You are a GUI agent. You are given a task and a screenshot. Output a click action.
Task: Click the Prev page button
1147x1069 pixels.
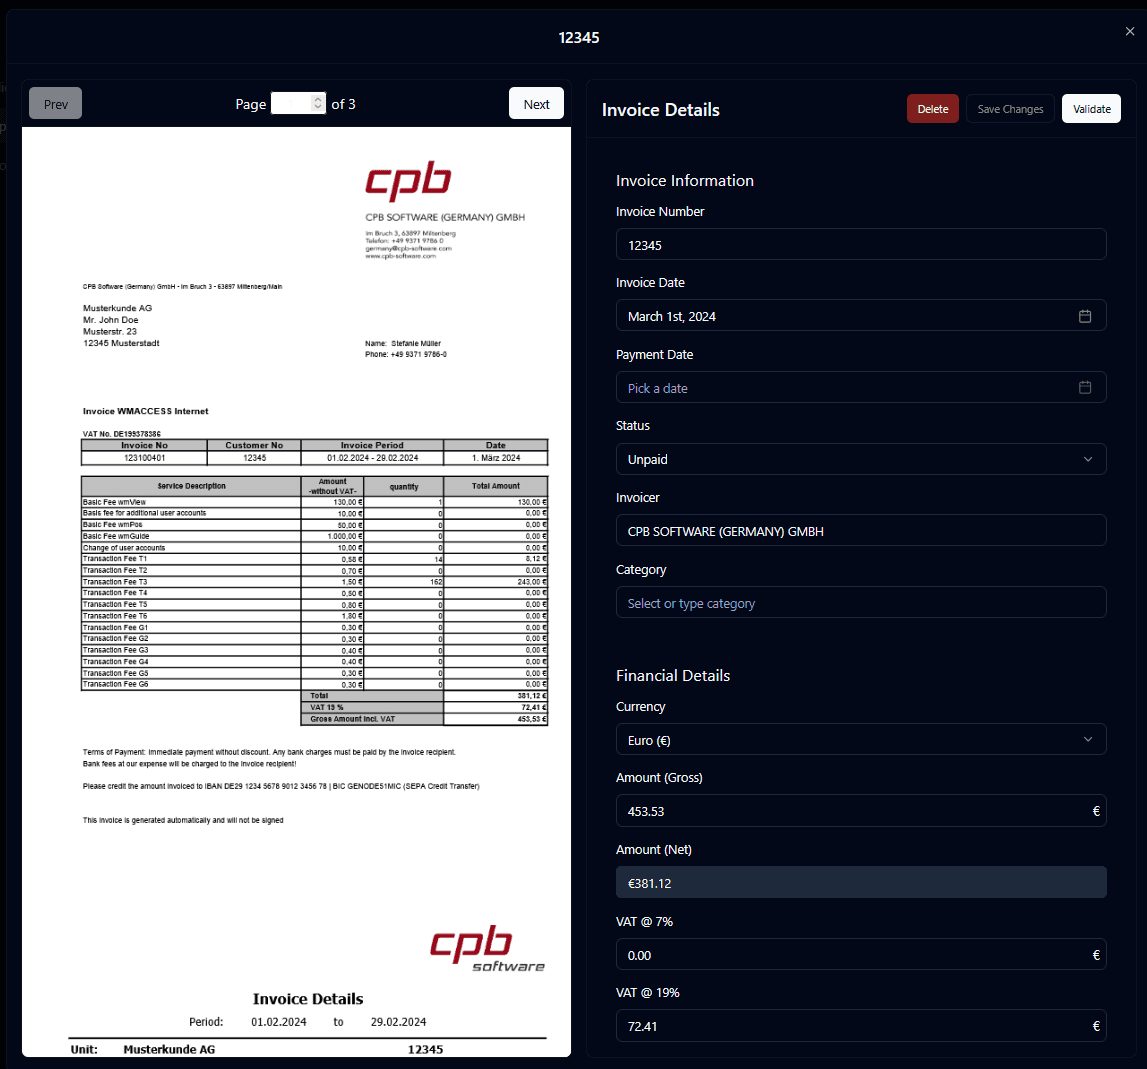click(x=56, y=104)
